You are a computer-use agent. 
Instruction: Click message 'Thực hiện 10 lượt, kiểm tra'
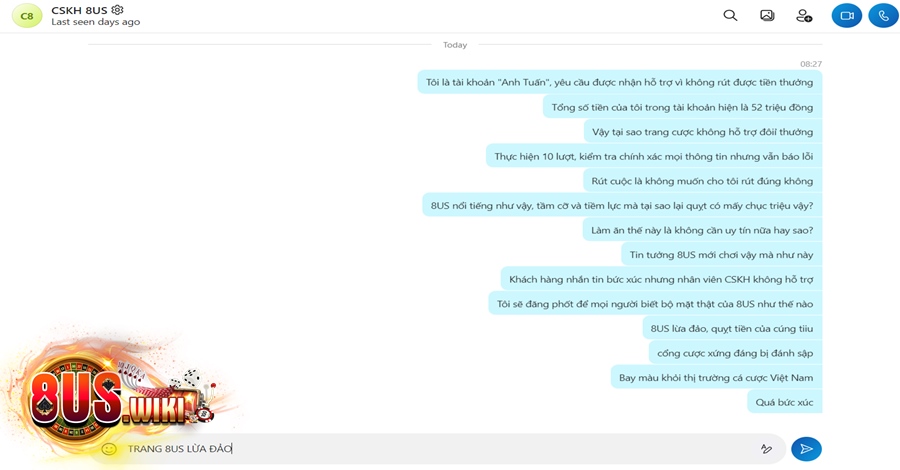654,156
